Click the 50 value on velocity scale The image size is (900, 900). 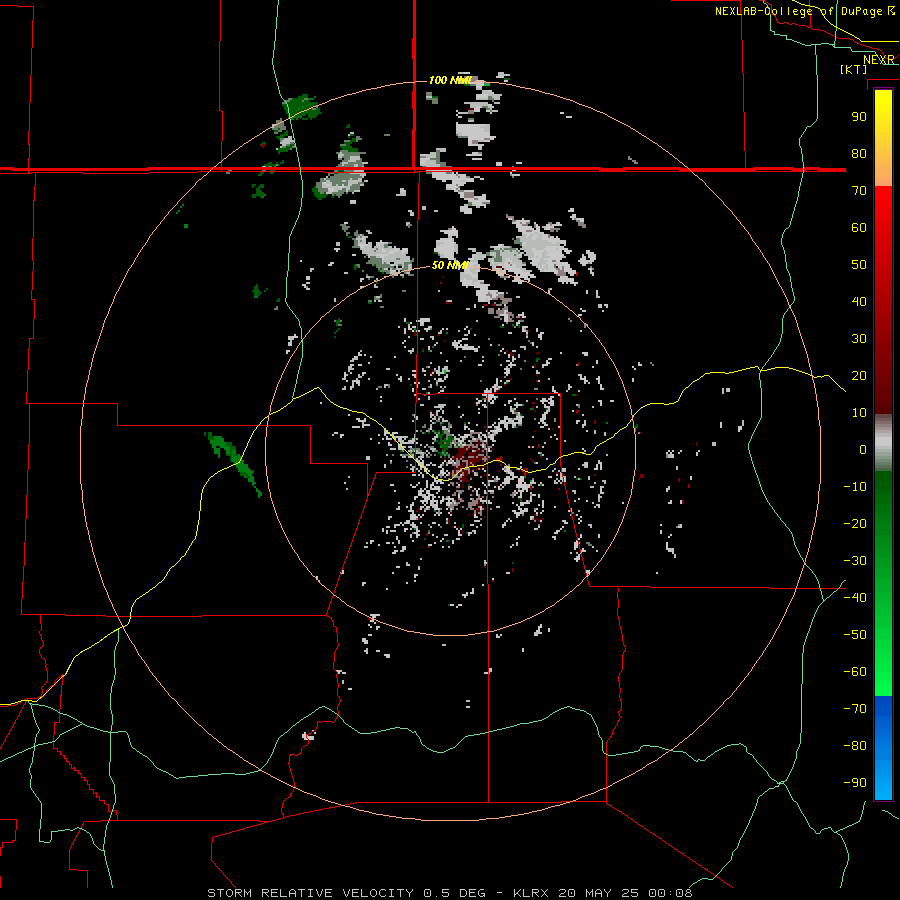coord(859,265)
